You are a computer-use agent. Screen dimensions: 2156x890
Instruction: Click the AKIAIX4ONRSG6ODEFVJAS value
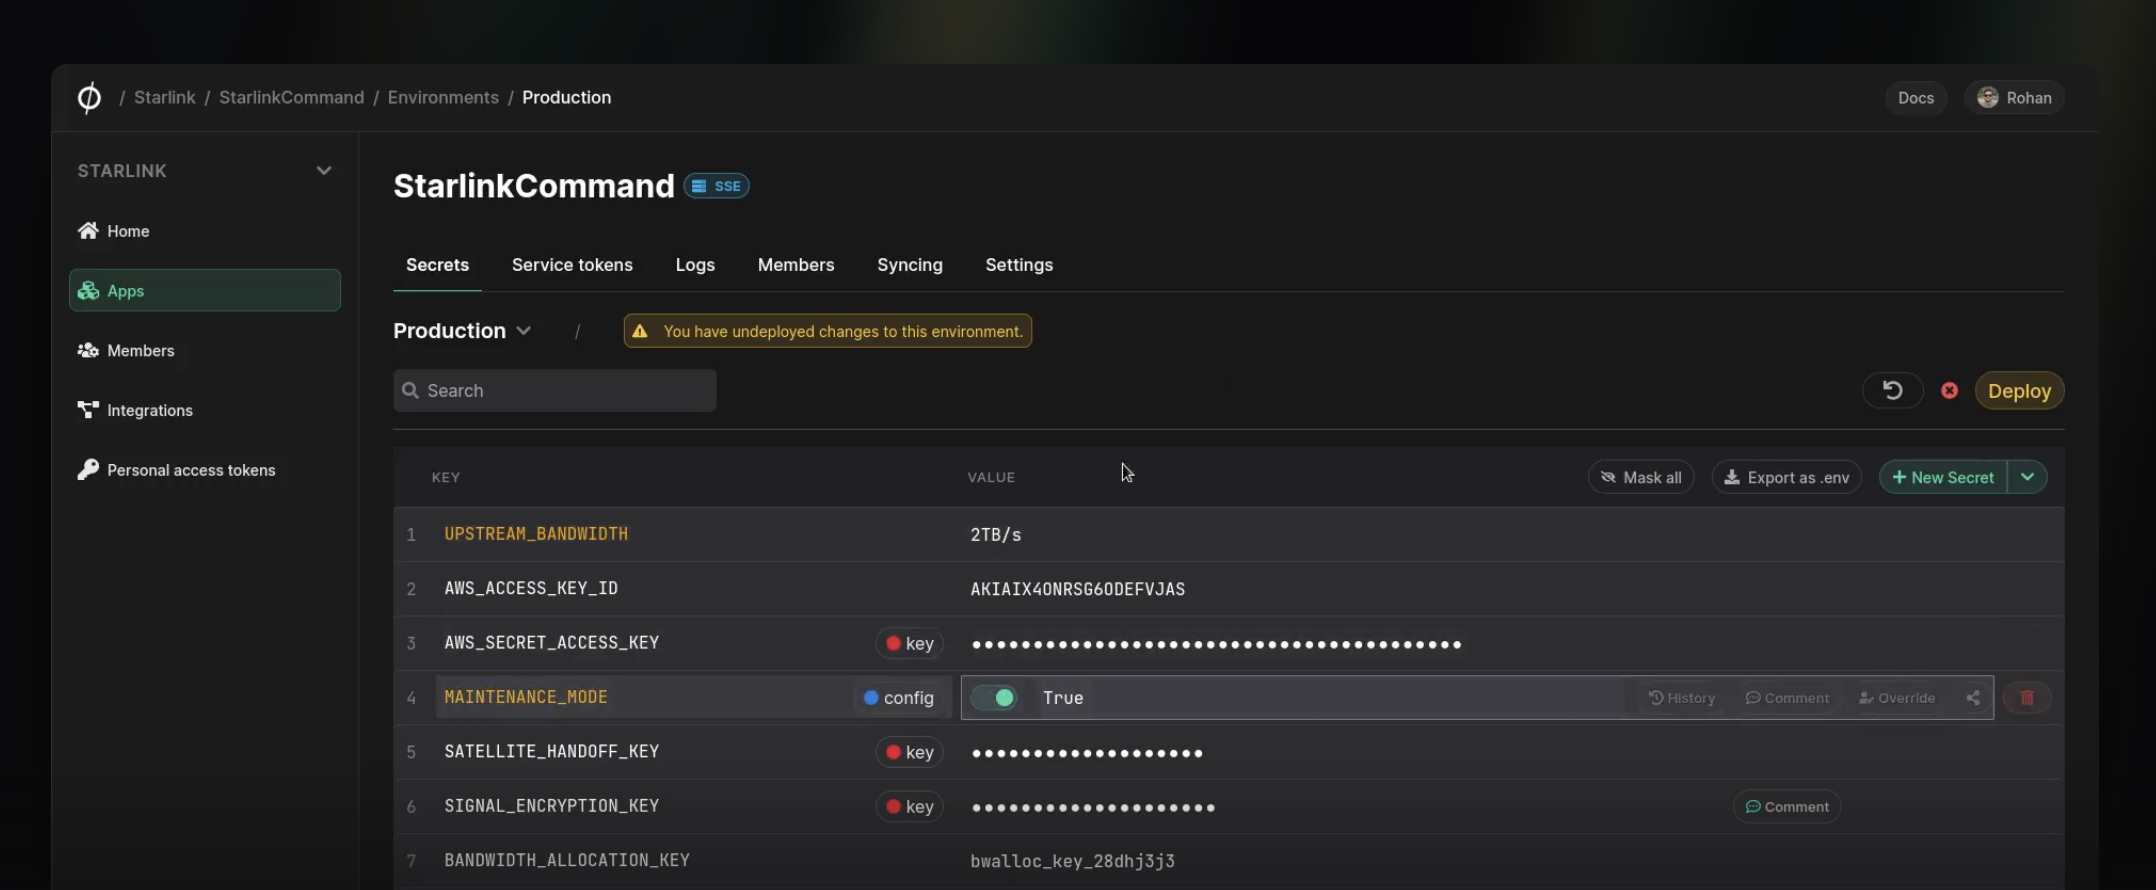(1078, 589)
